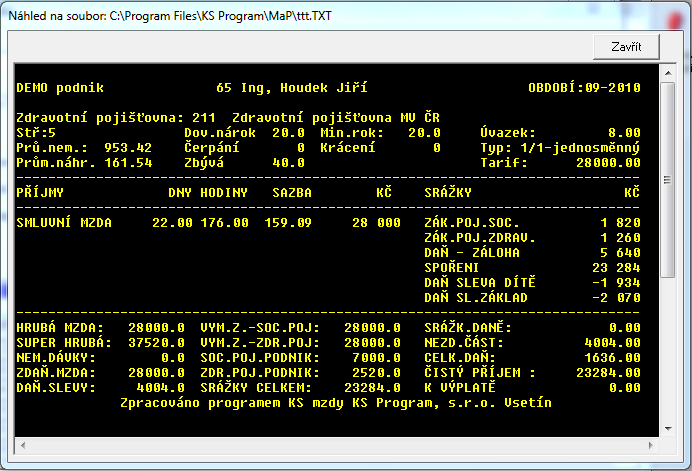Image resolution: width=692 pixels, height=471 pixels.
Task: Click the period 'OBDOBÍ:09-2010'
Action: [x=584, y=87]
